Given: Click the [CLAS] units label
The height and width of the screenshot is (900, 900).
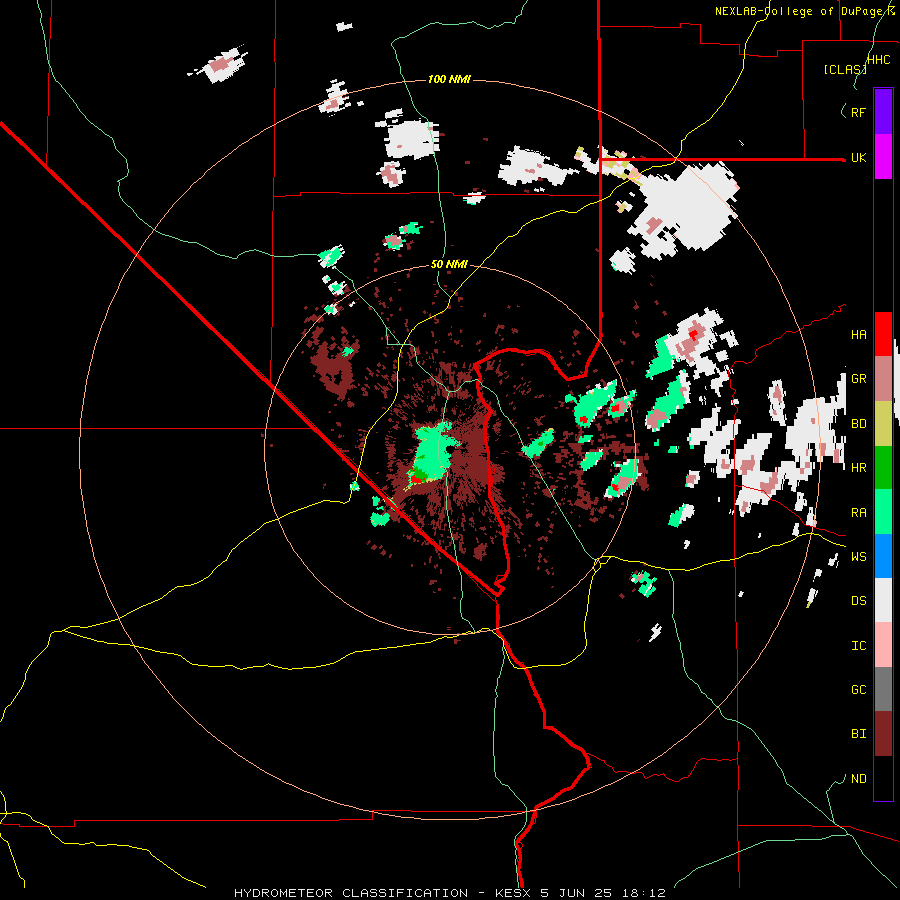Looking at the screenshot, I should (844, 69).
